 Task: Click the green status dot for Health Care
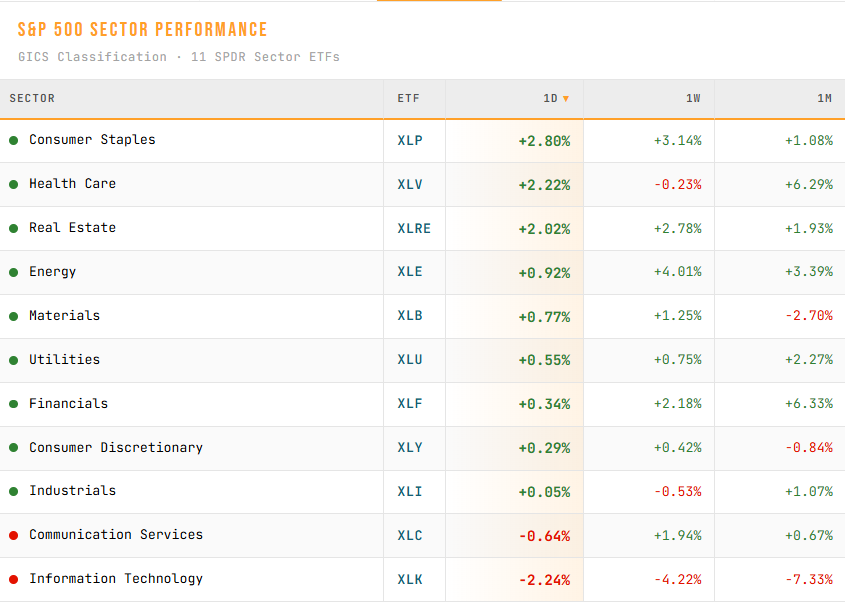click(13, 184)
